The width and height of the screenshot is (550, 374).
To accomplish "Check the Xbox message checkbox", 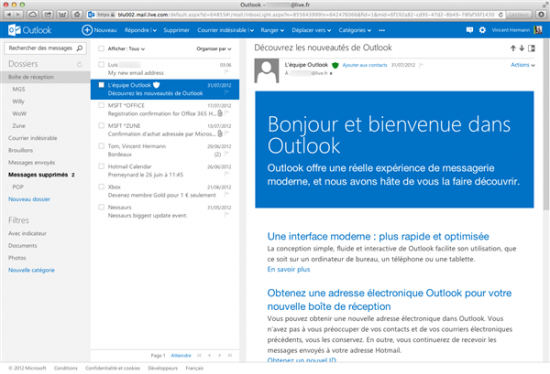I will click(x=101, y=187).
